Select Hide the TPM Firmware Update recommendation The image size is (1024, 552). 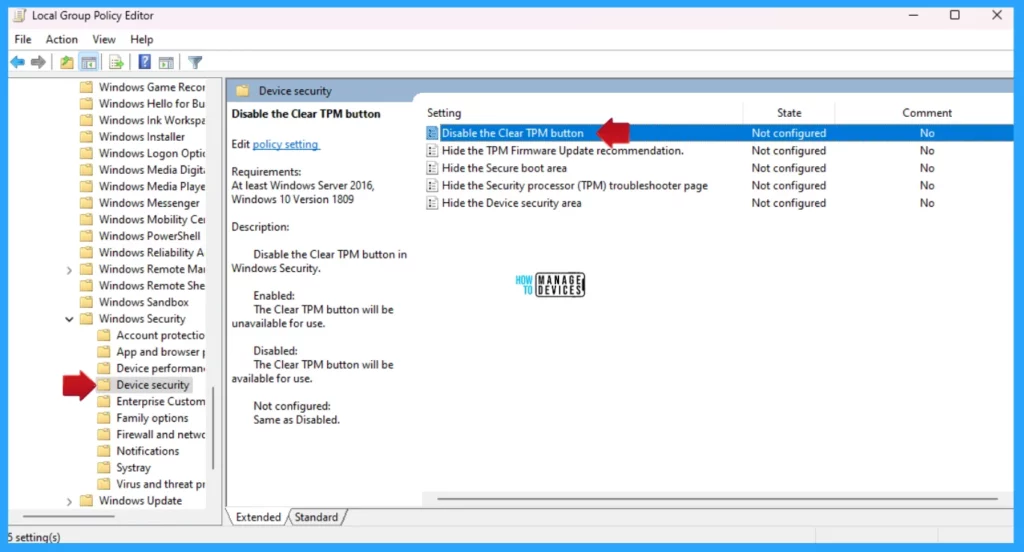click(562, 150)
